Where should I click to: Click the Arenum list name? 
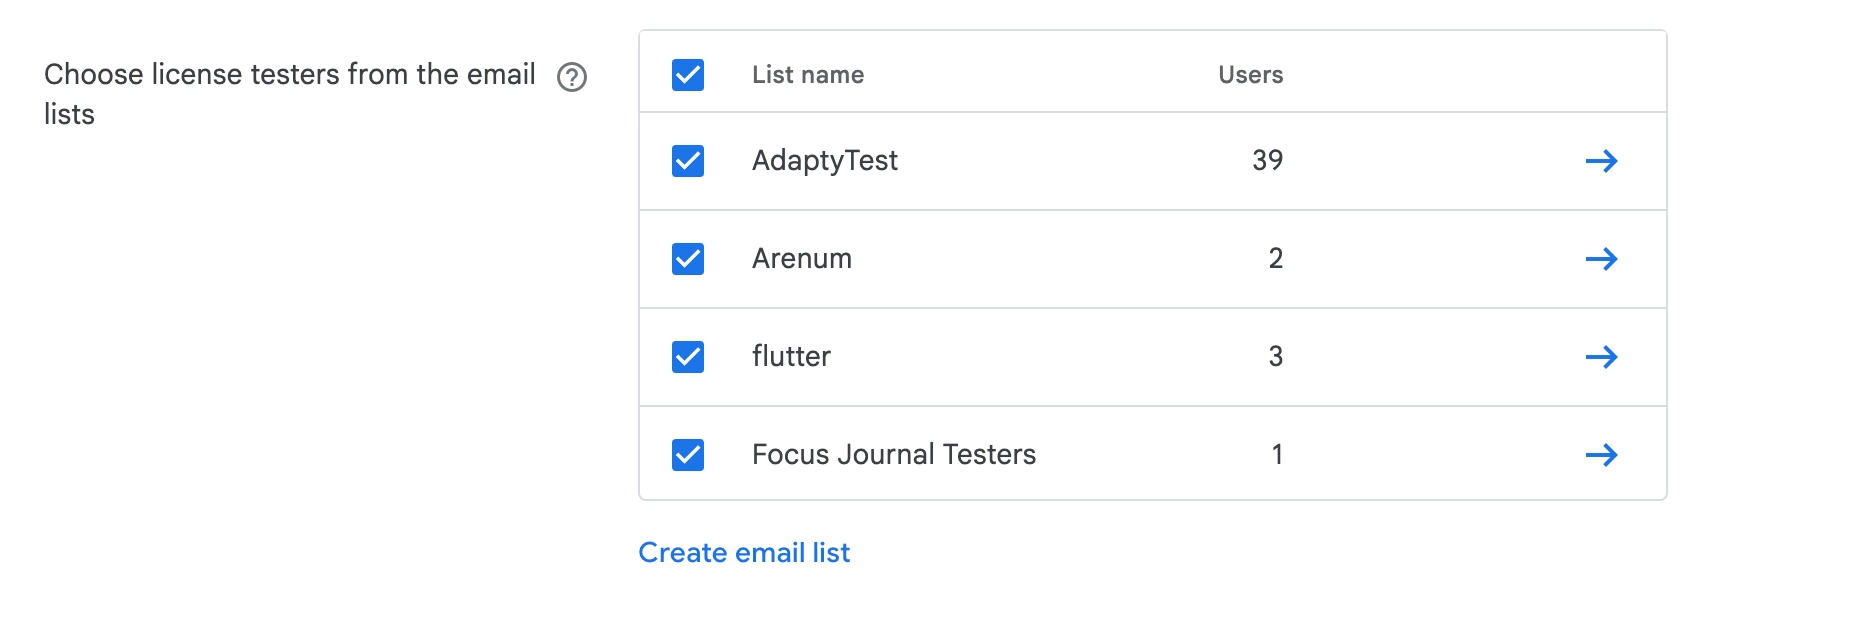pyautogui.click(x=802, y=259)
